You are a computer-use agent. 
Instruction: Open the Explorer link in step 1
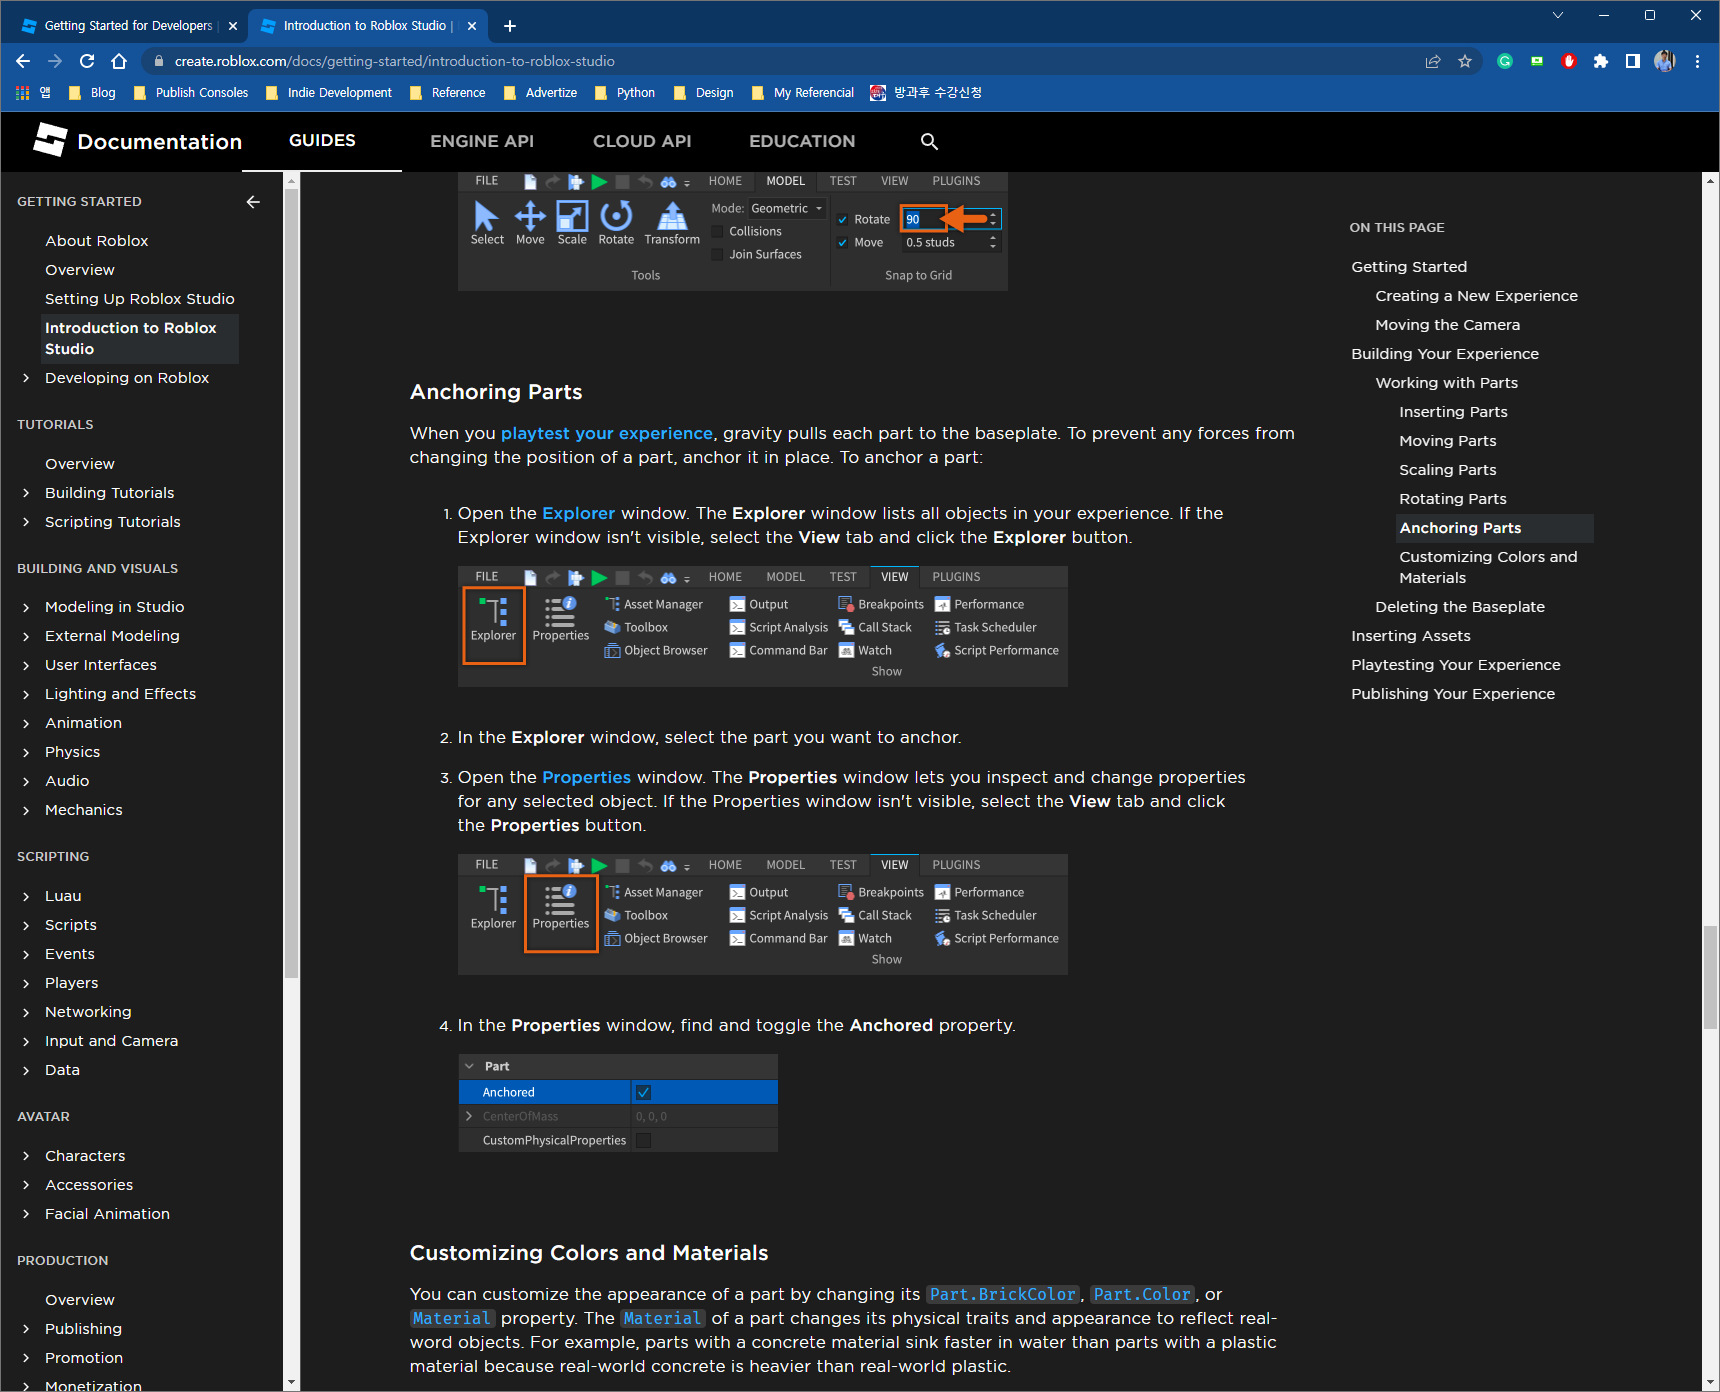tap(578, 513)
